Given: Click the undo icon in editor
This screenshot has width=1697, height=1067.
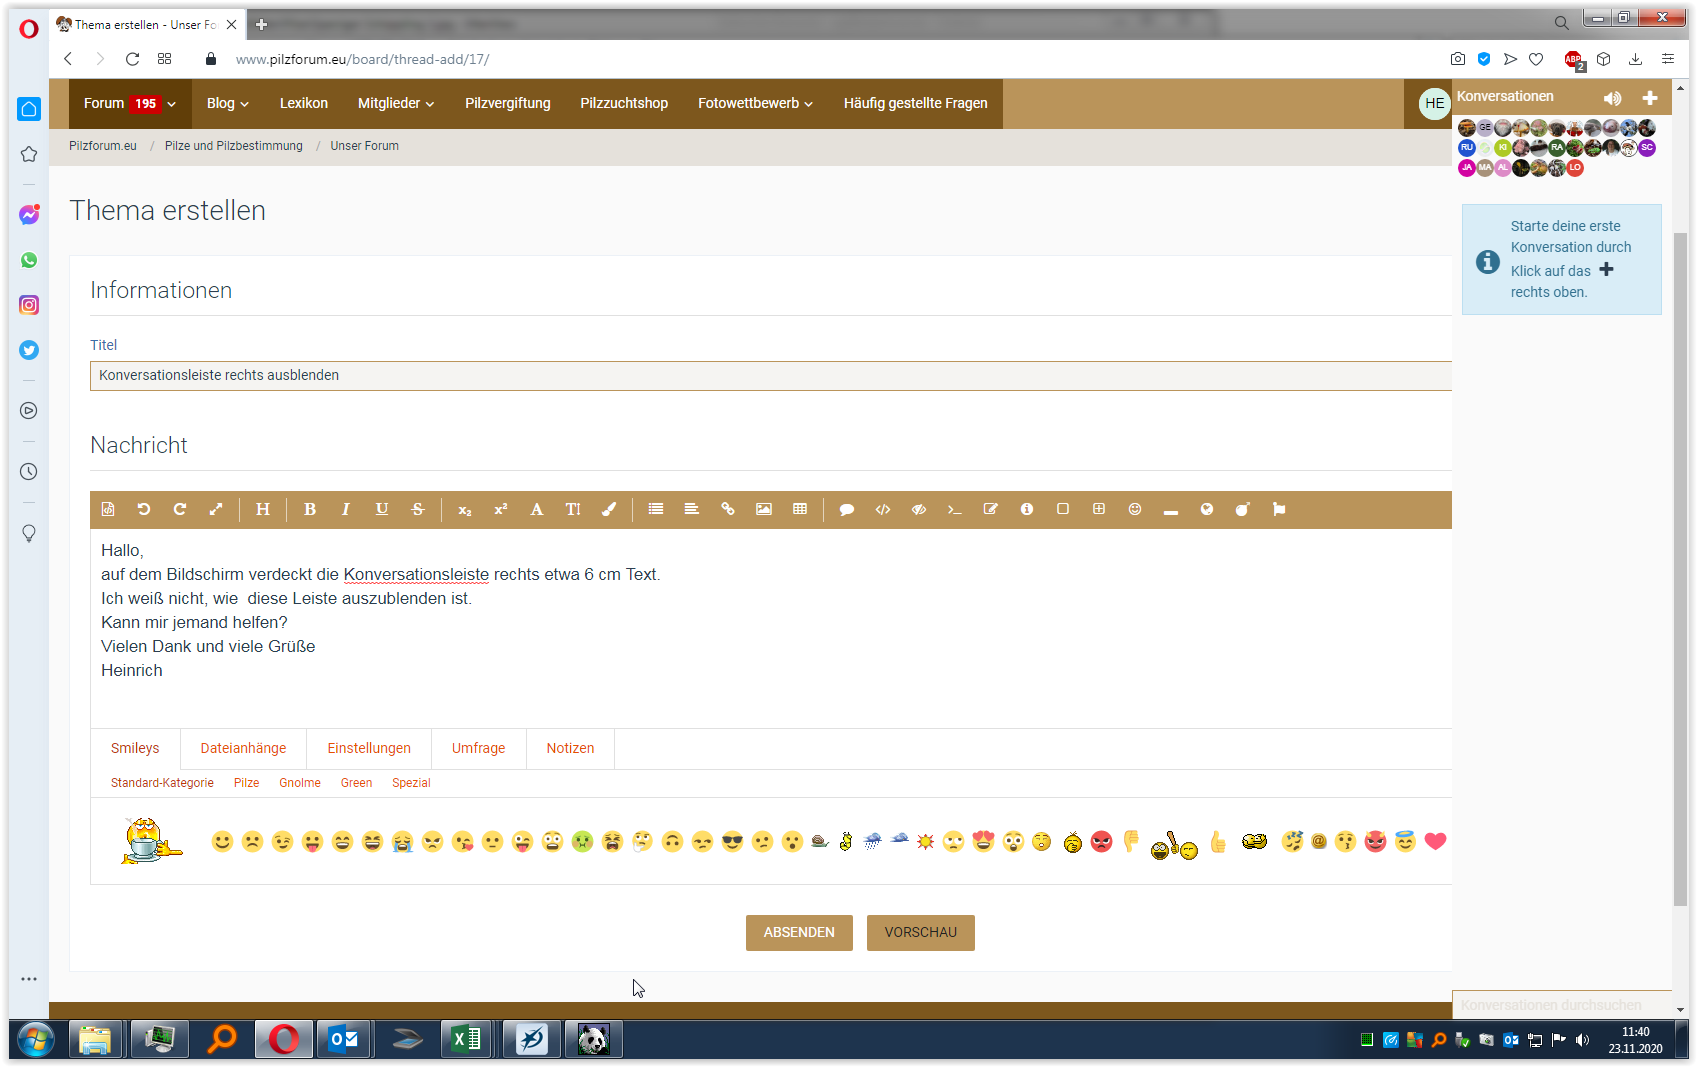Looking at the screenshot, I should (x=144, y=509).
